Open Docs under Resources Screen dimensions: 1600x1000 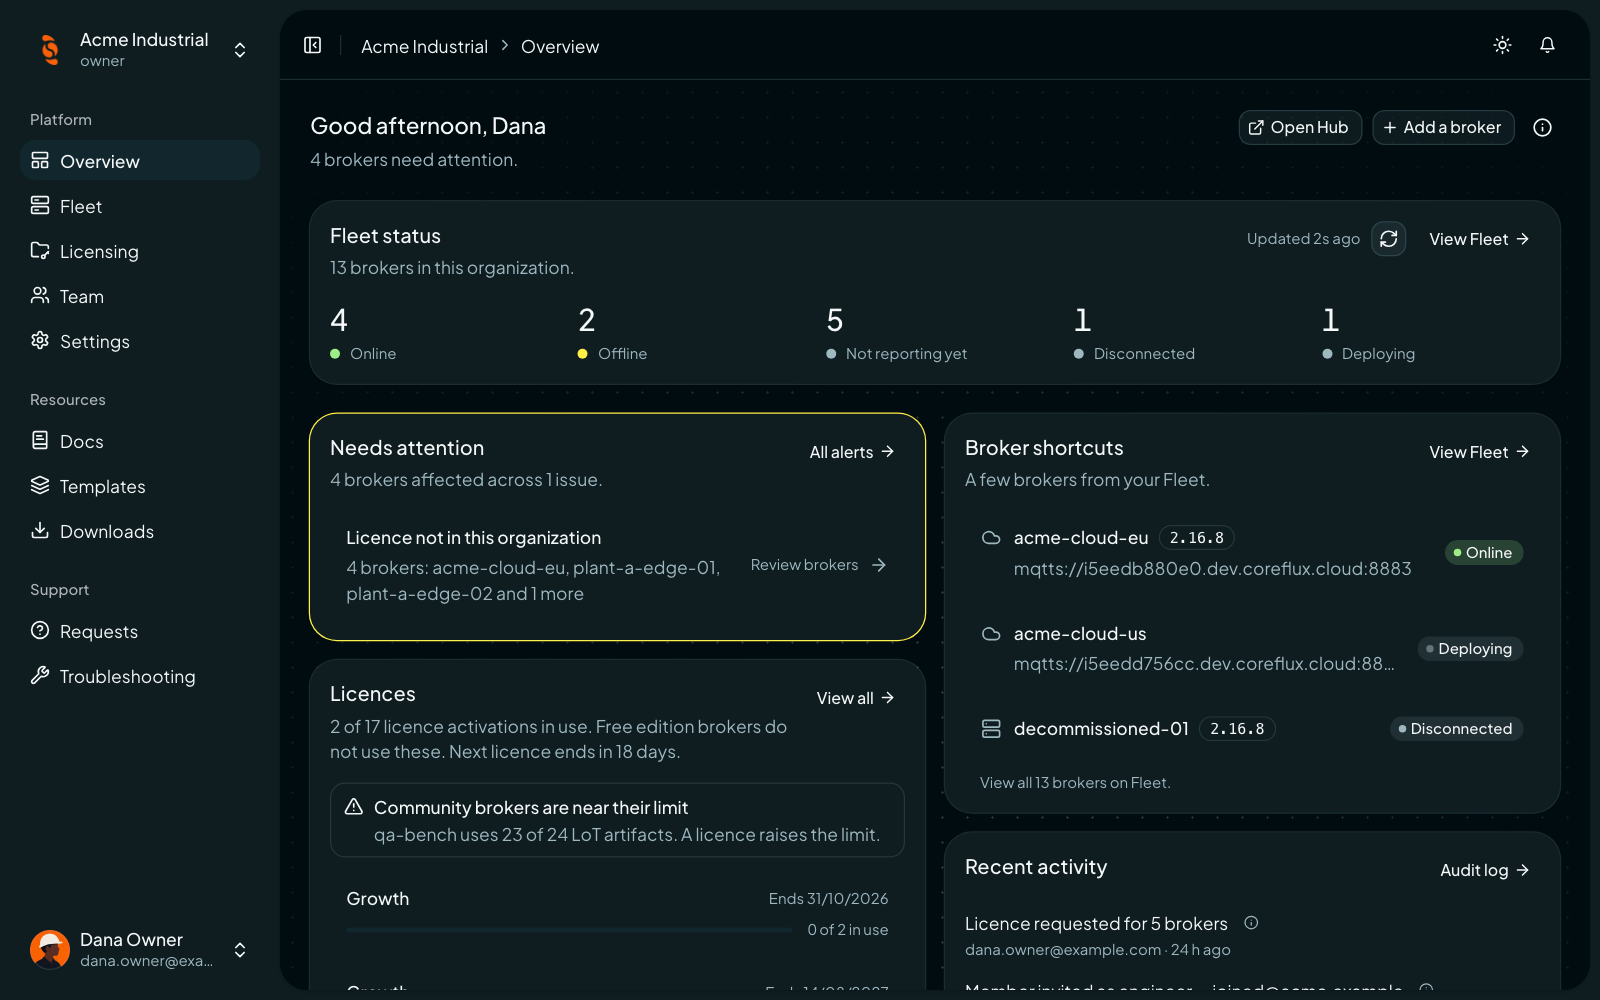pos(140,441)
